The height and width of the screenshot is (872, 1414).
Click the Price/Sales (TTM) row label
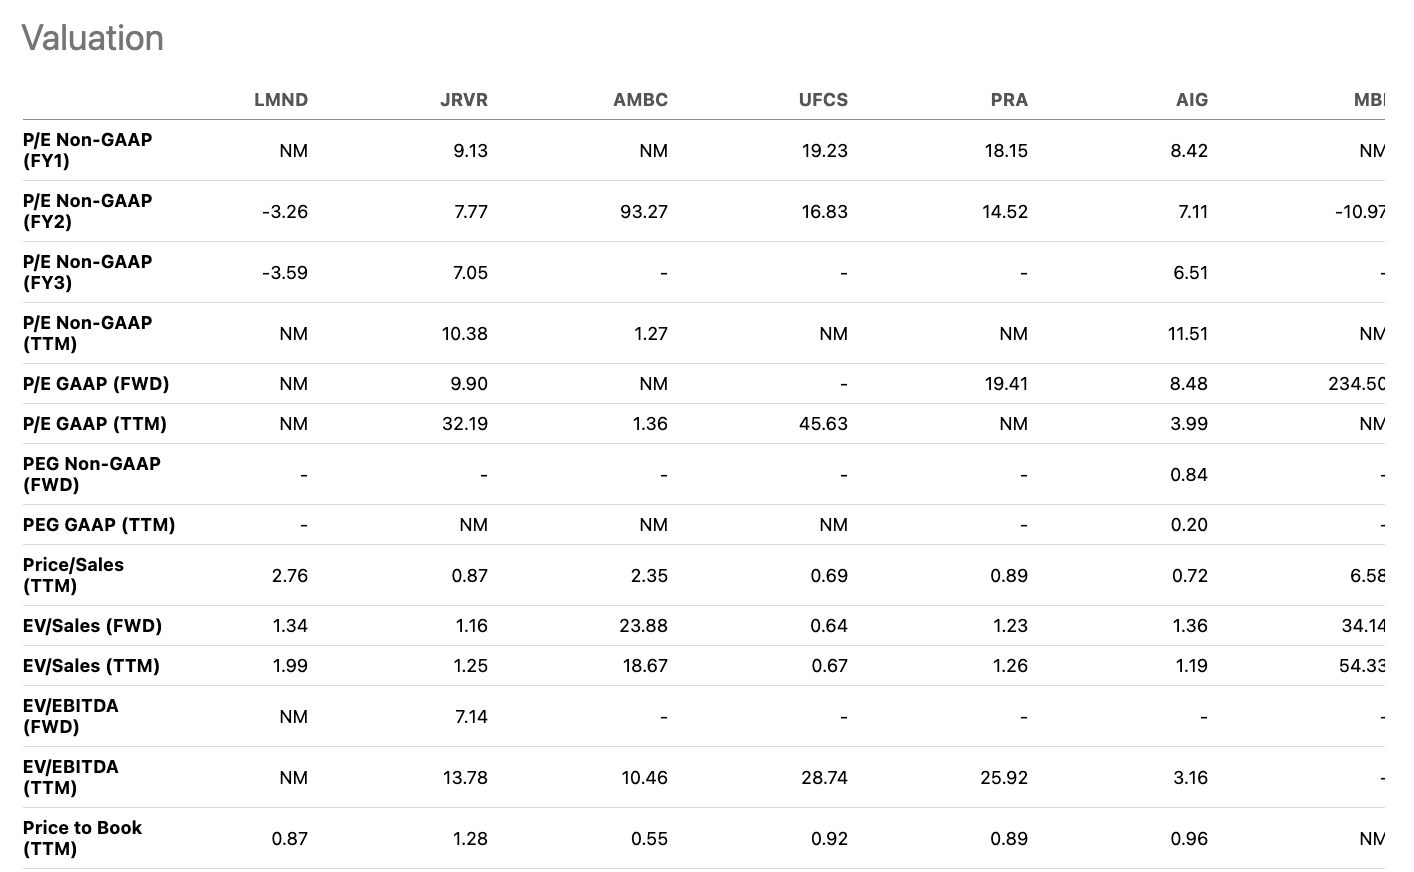pos(73,575)
